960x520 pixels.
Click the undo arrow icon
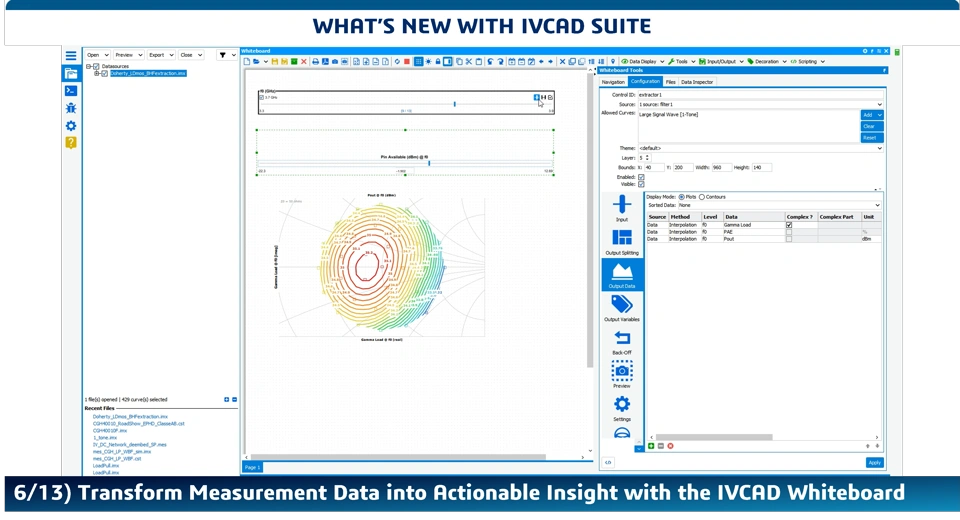[490, 61]
